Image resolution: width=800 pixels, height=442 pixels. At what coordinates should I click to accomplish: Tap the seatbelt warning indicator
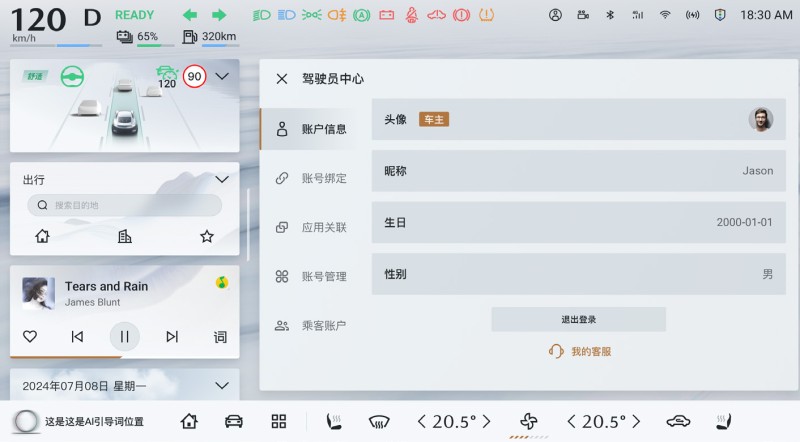coord(411,15)
